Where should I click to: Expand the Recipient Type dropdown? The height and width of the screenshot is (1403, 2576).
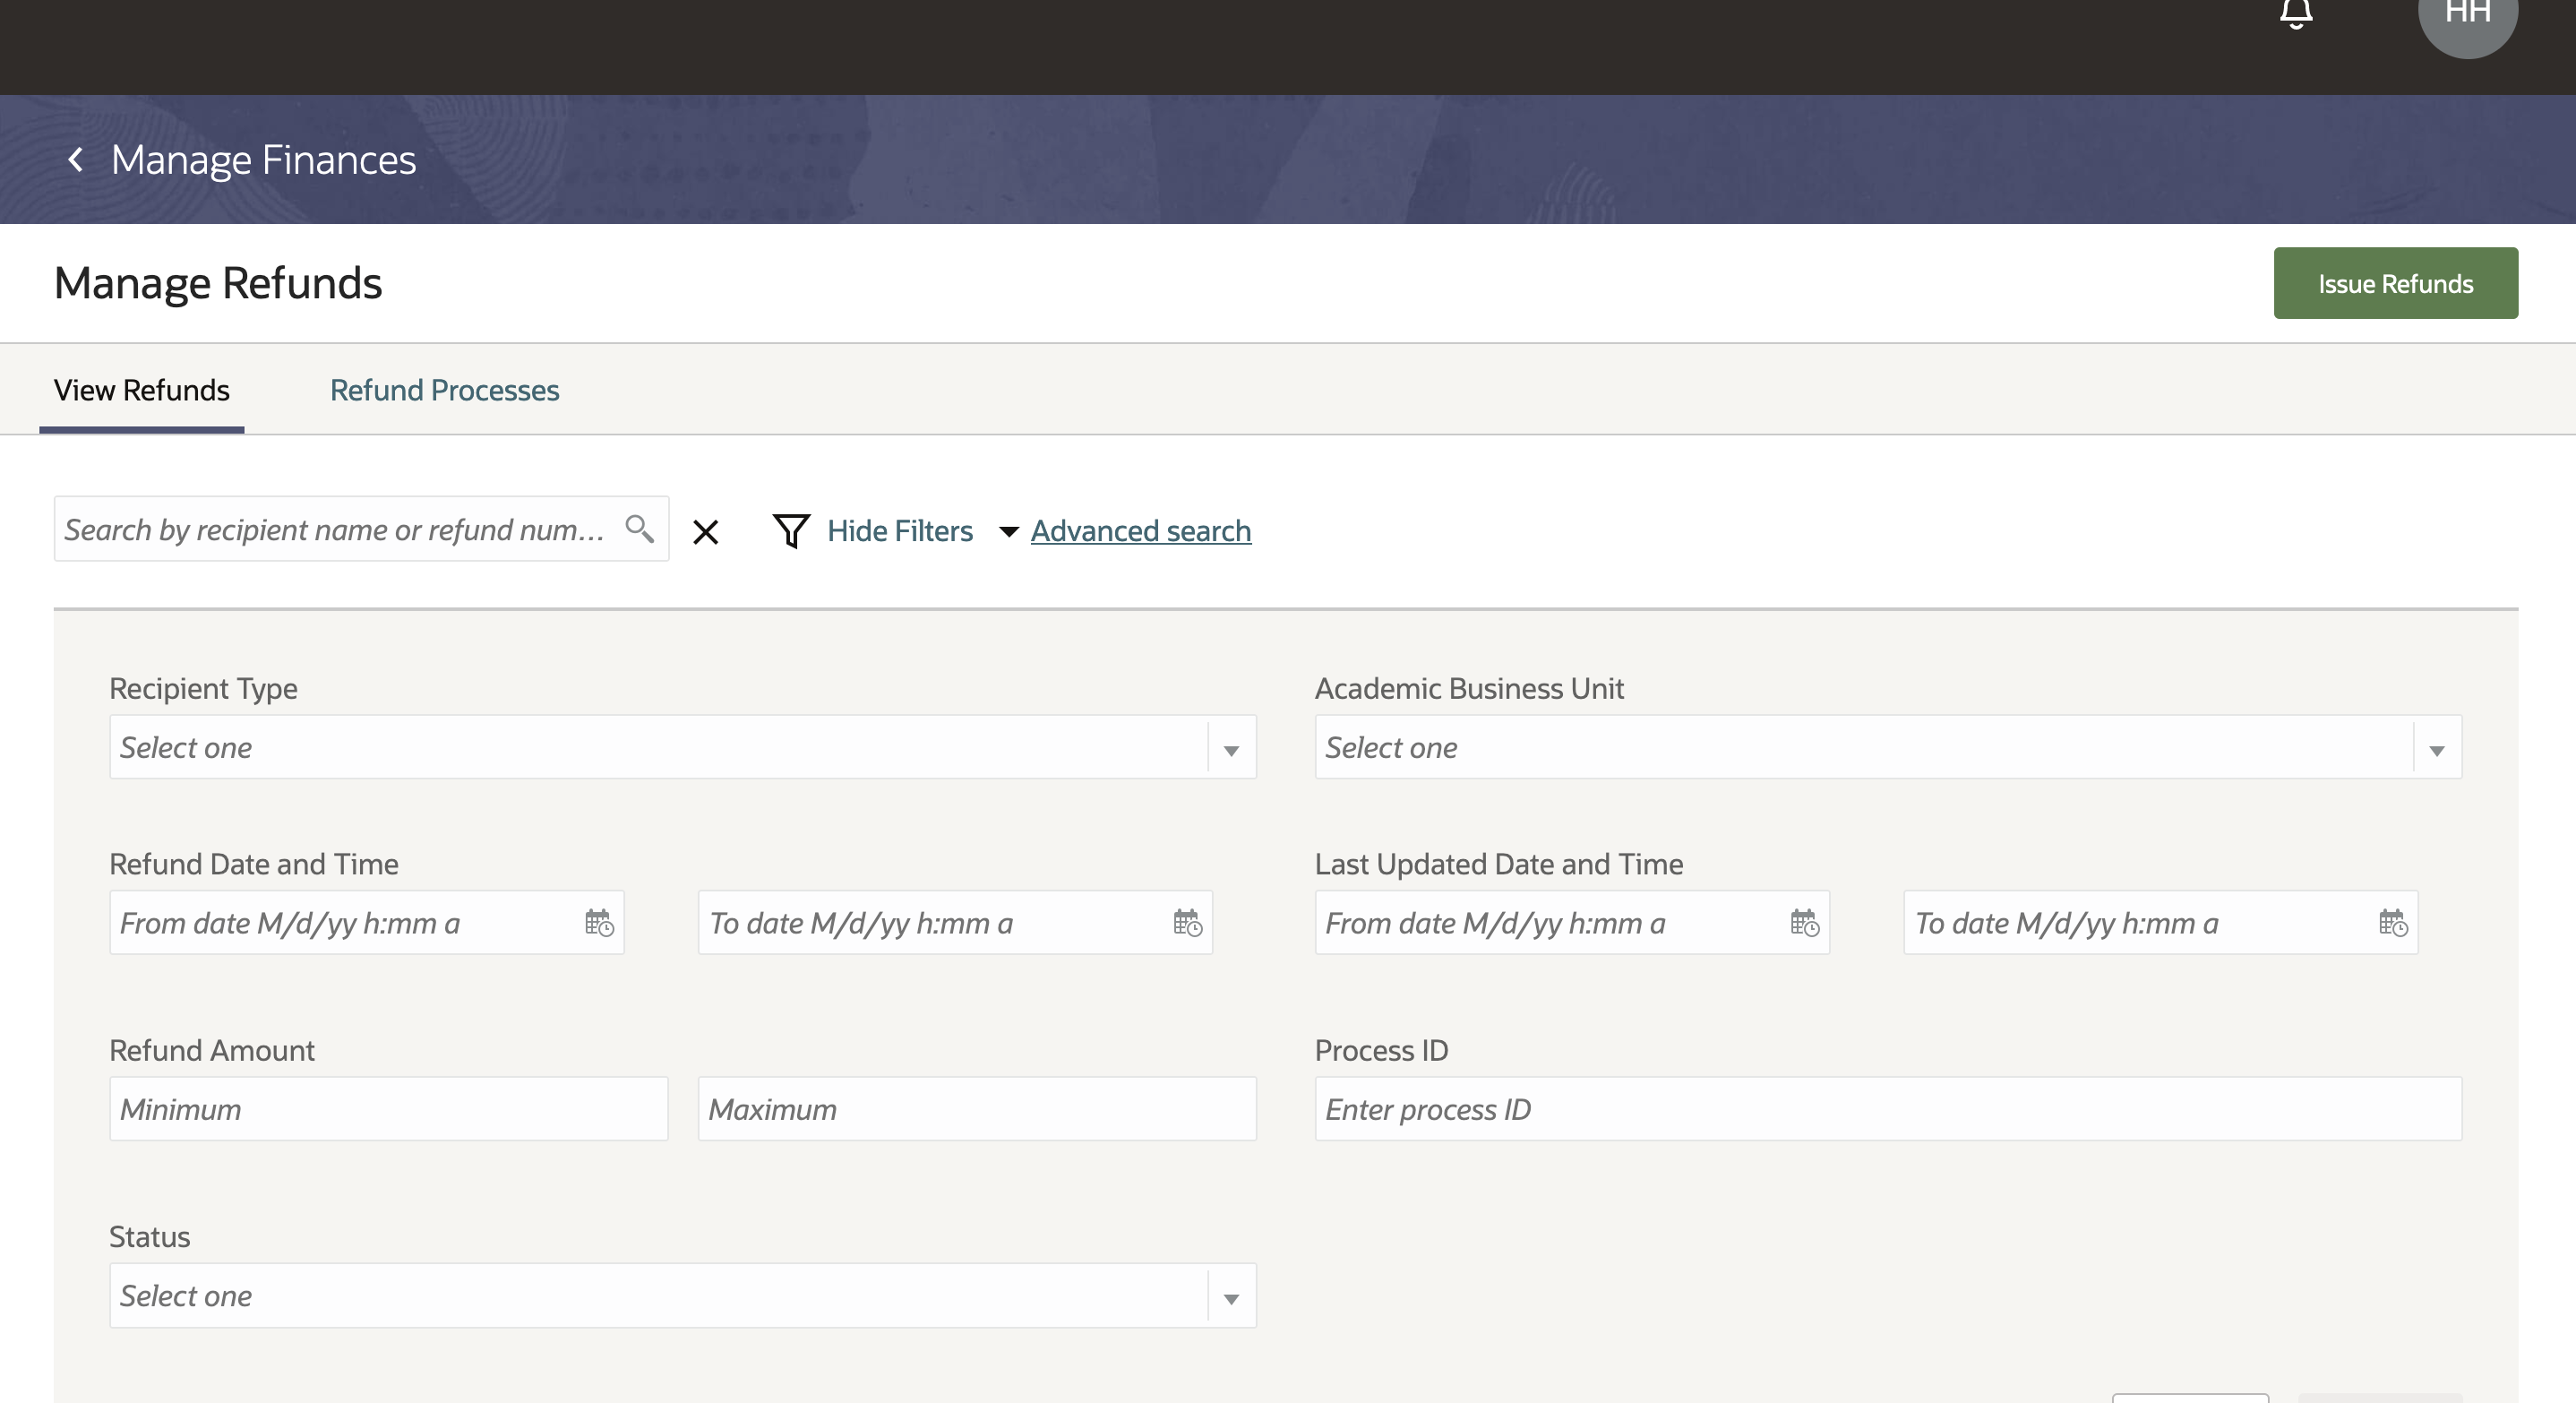[x=1231, y=749]
